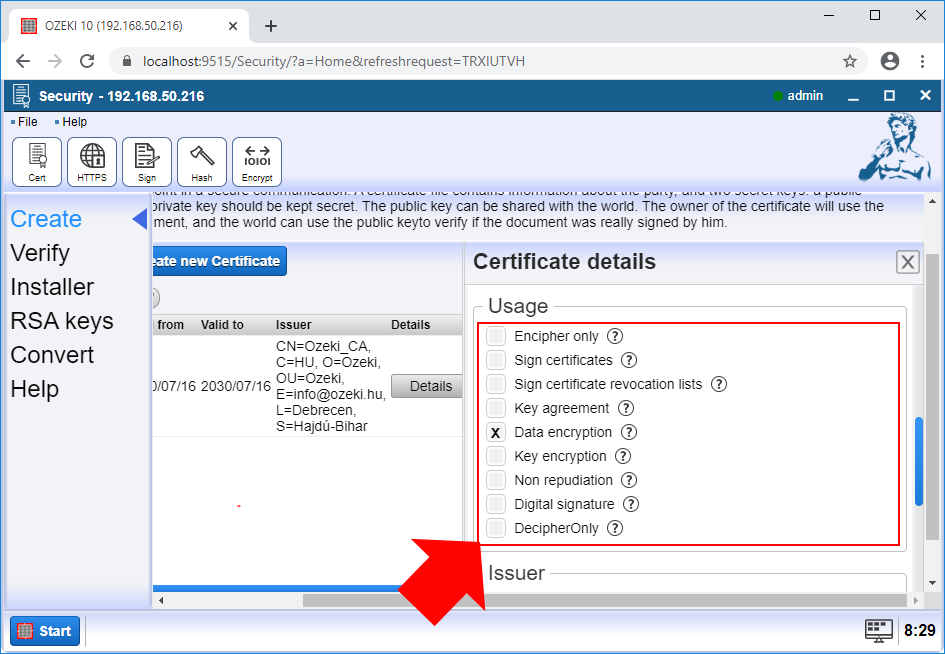Select RSA keys in the left sidebar

pyautogui.click(x=62, y=321)
